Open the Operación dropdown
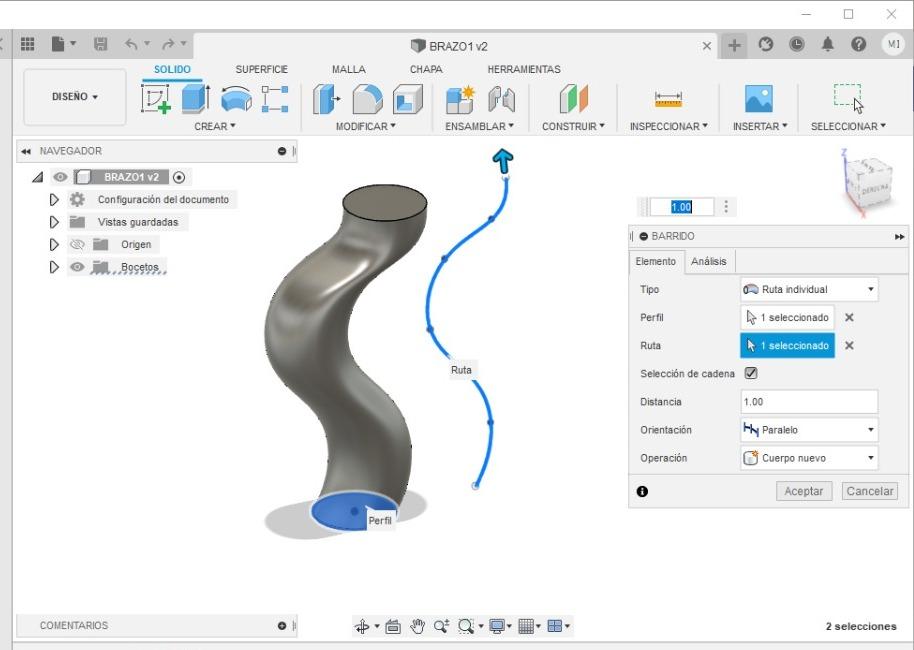Viewport: 914px width, 650px height. coord(809,458)
